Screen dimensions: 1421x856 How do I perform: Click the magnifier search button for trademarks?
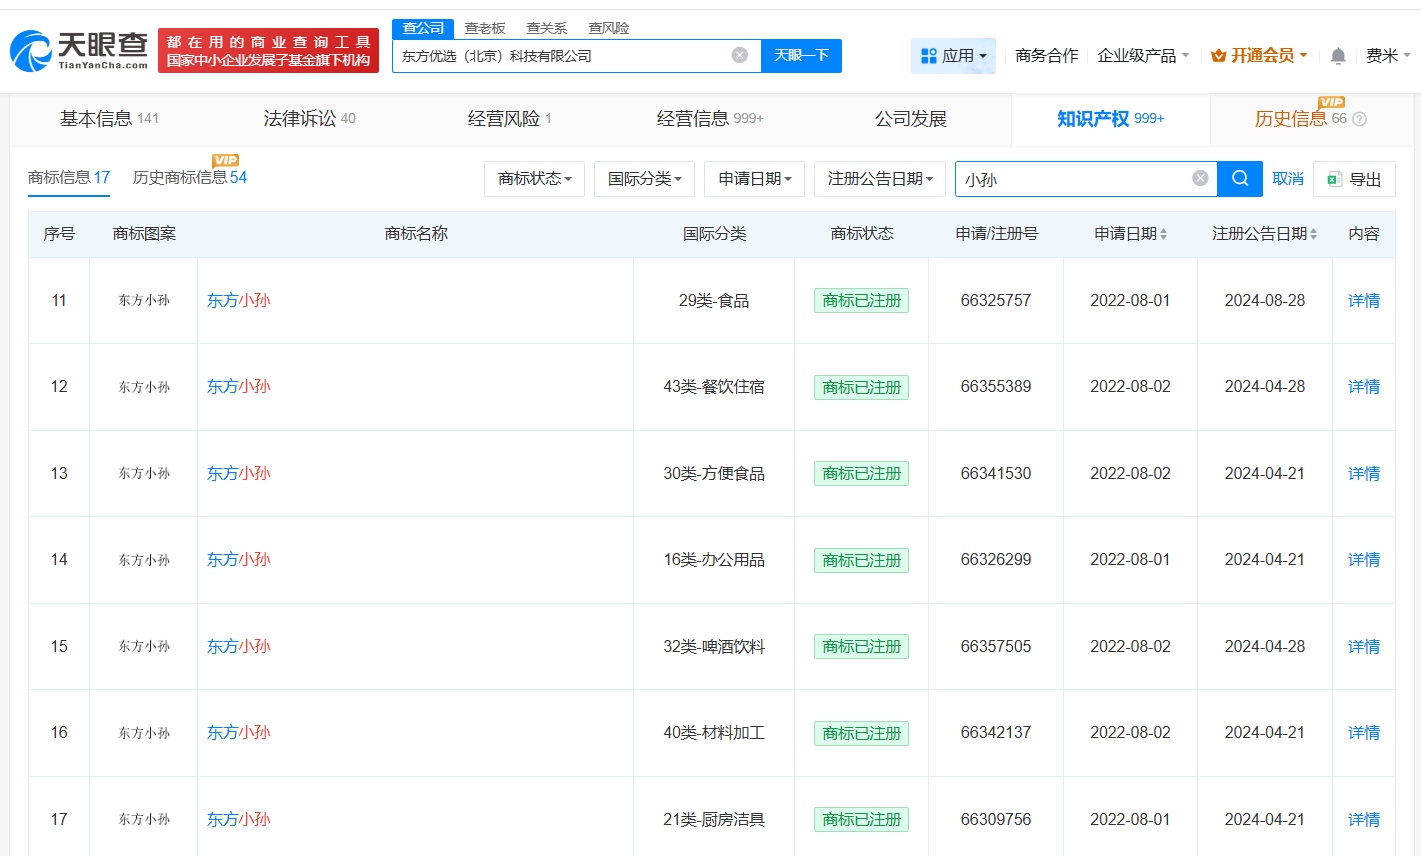point(1240,178)
